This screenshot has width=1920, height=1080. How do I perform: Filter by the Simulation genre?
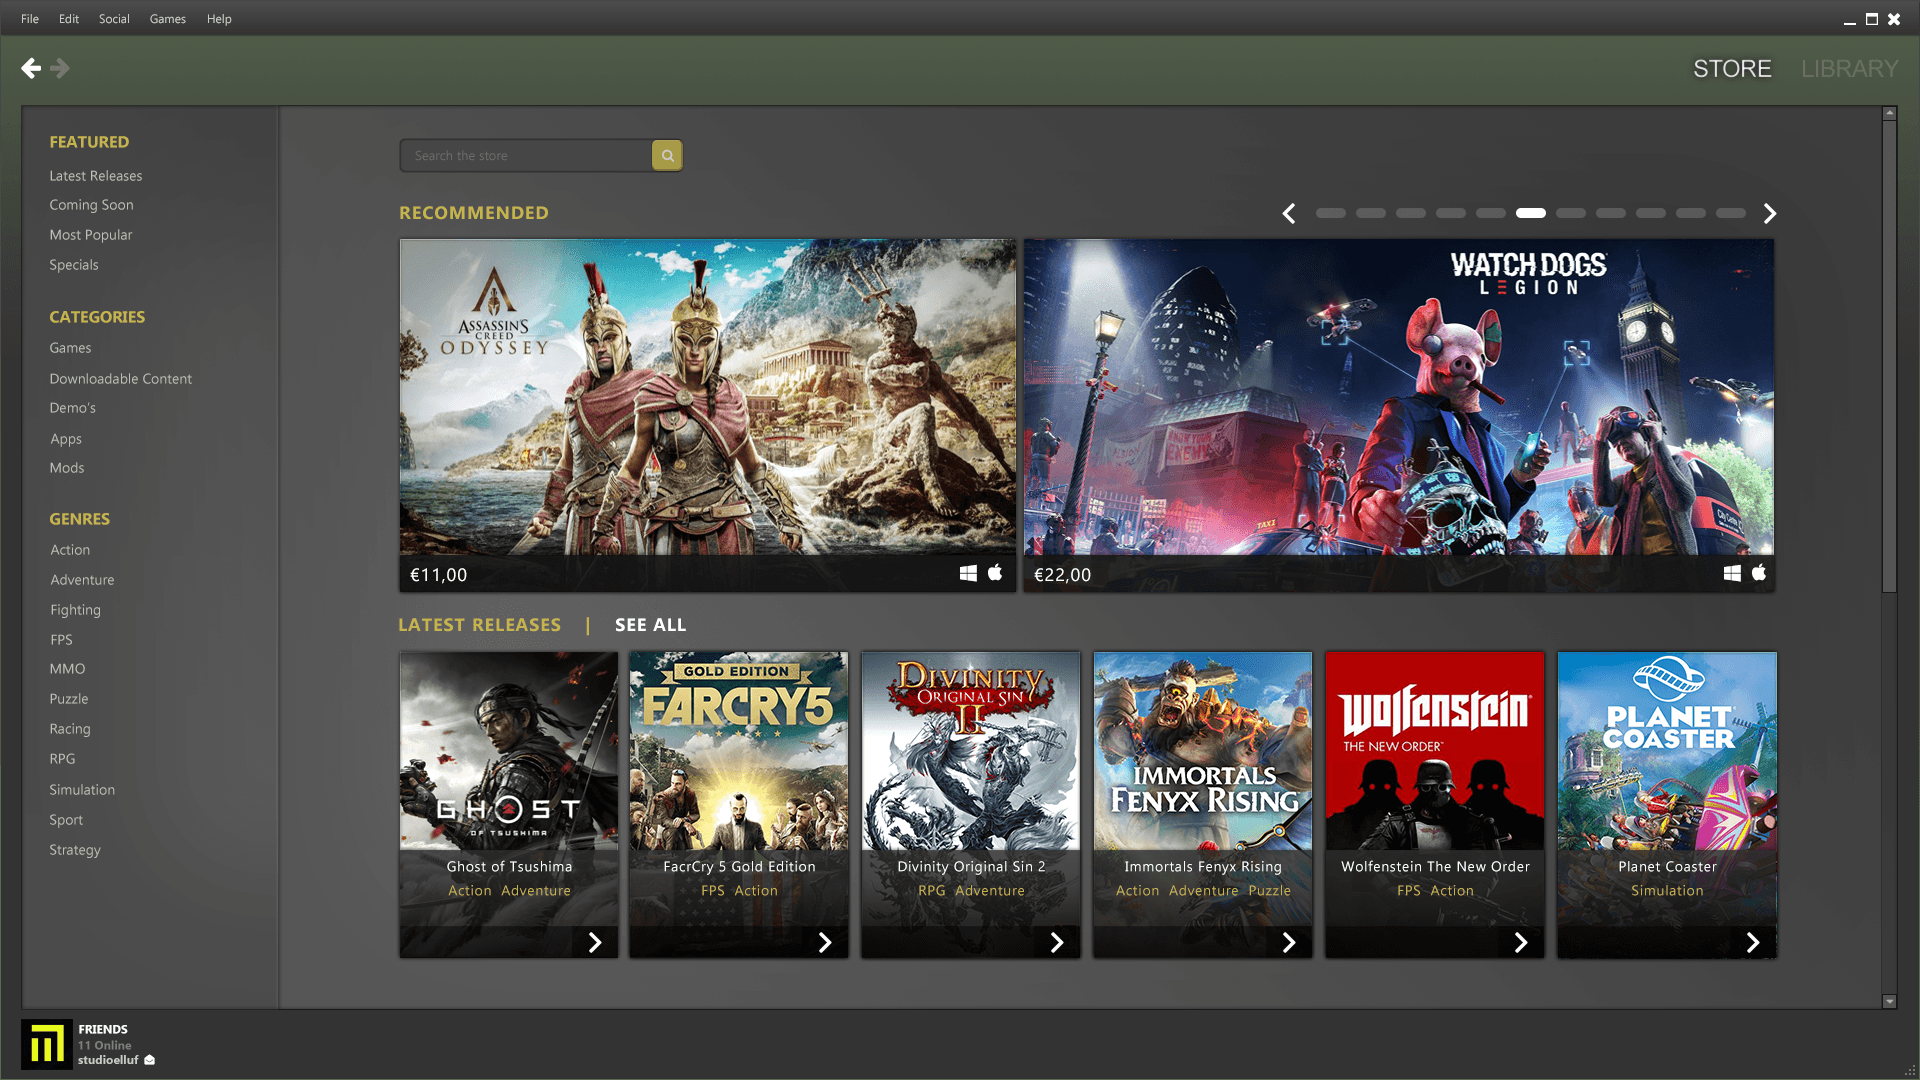coord(82,790)
